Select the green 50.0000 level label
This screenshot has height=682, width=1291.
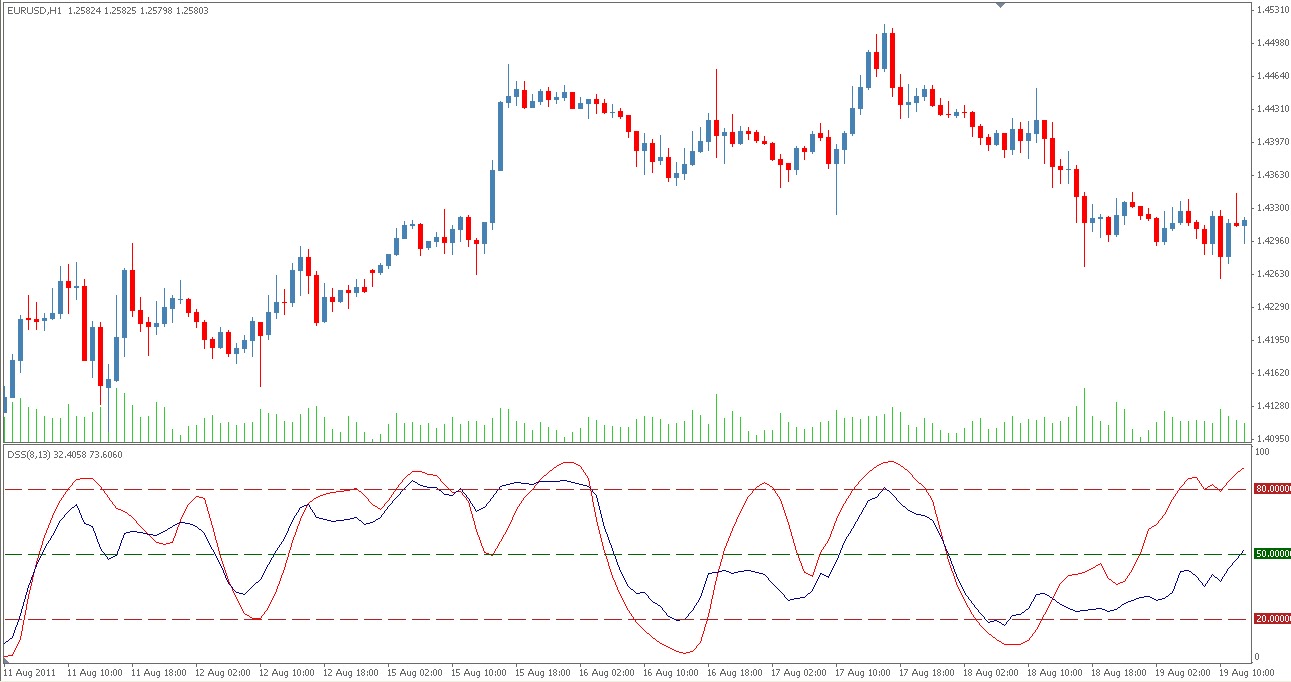[x=1272, y=554]
